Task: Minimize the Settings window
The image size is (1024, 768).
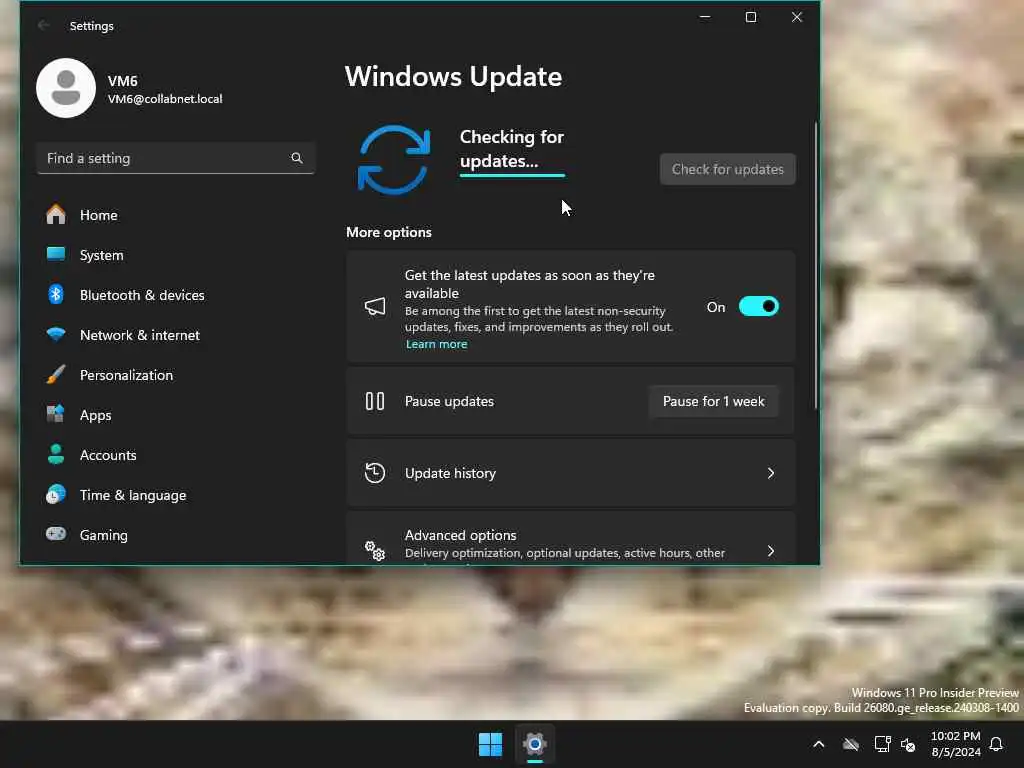Action: 705,17
